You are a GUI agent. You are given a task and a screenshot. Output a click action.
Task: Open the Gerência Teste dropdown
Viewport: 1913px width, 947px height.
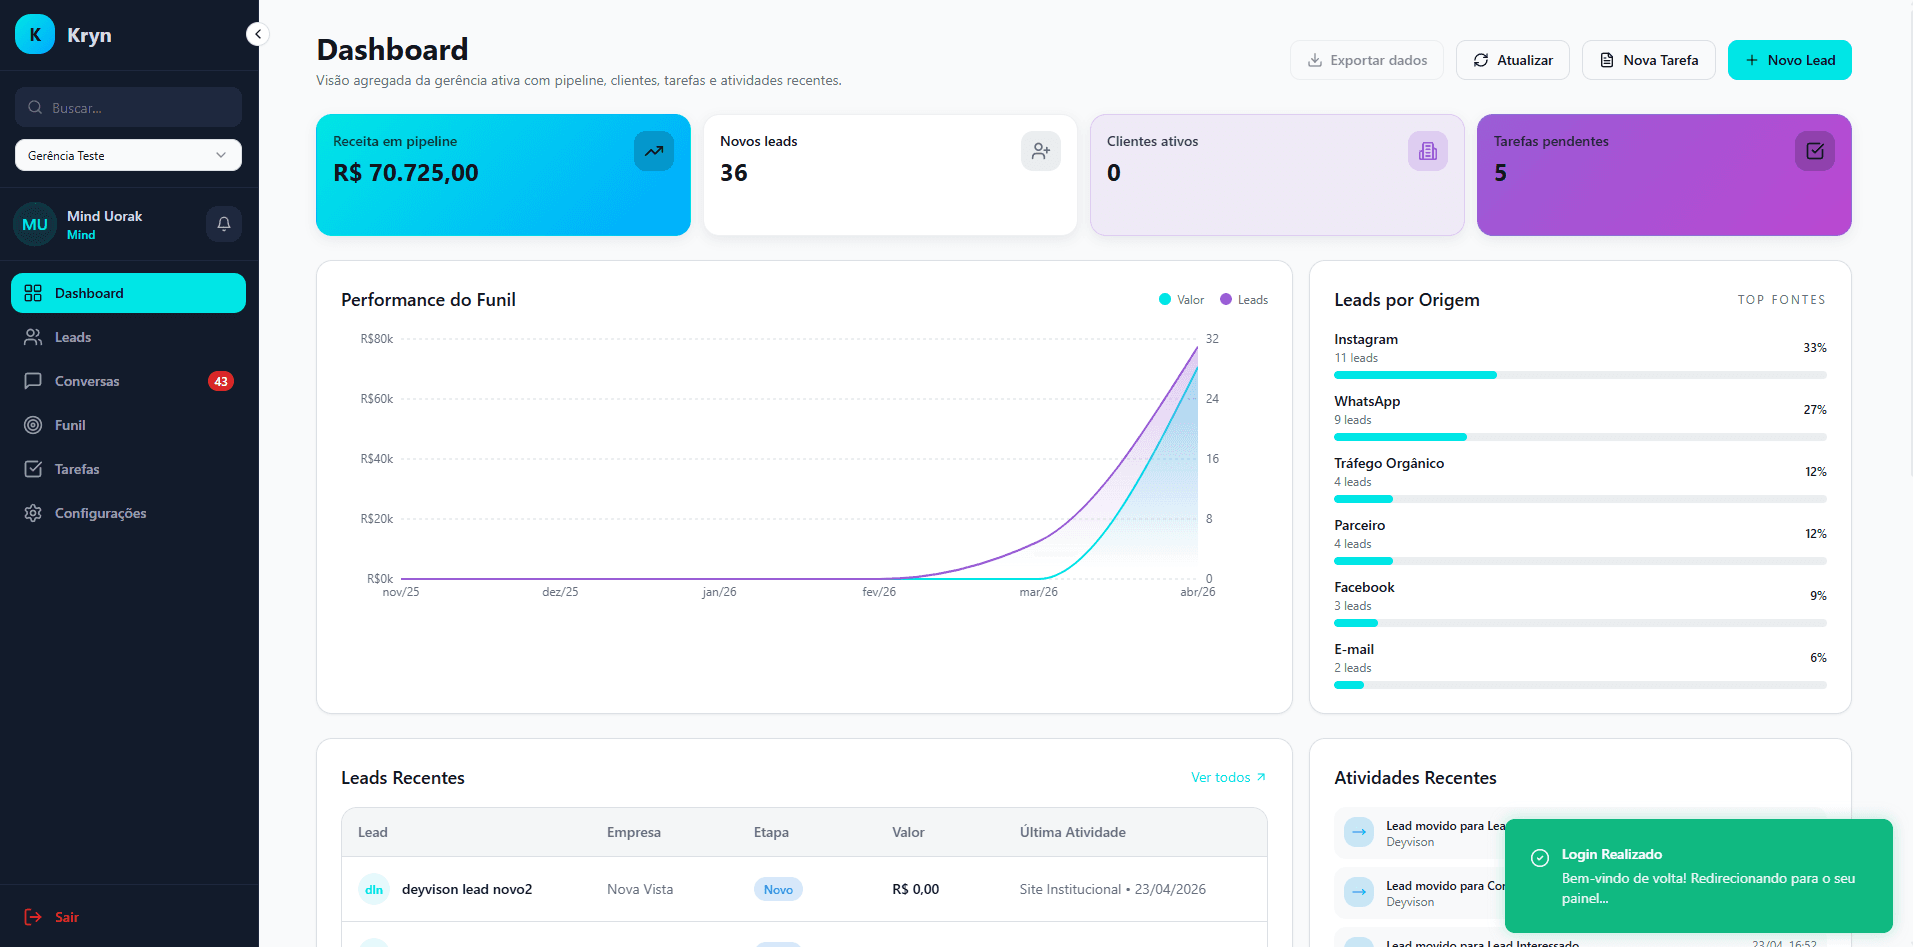point(127,155)
